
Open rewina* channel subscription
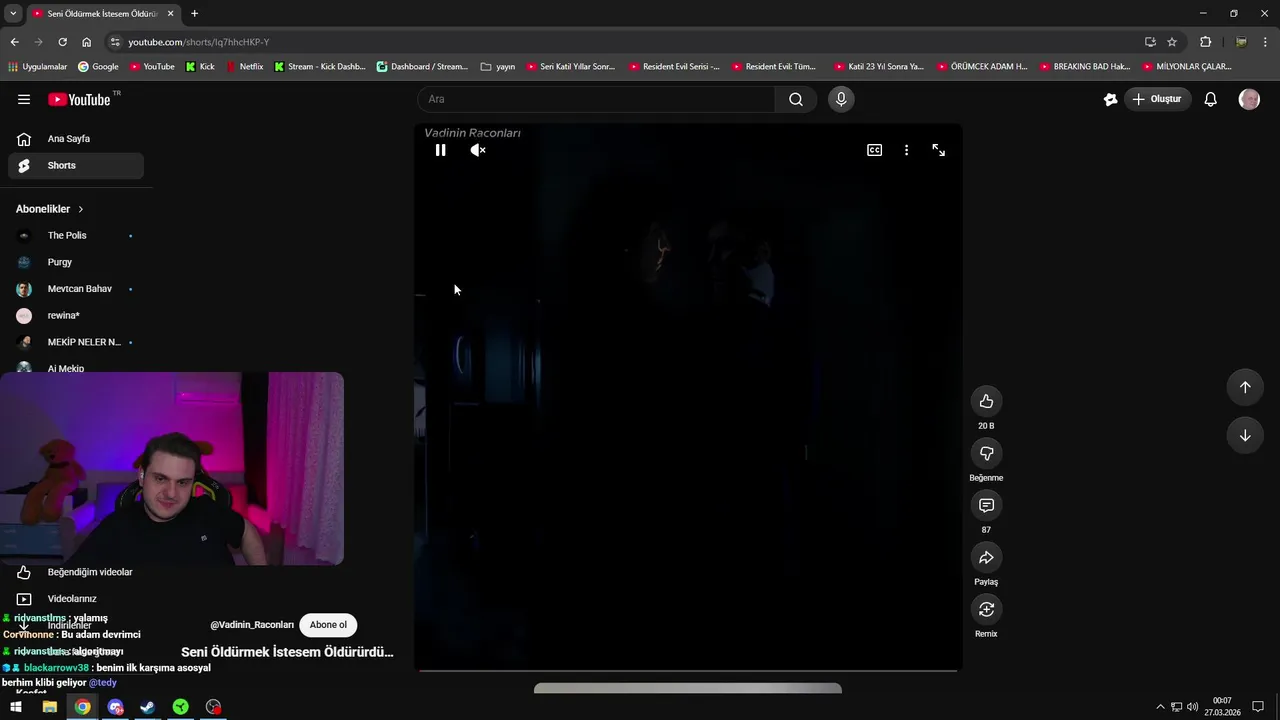click(x=76, y=315)
